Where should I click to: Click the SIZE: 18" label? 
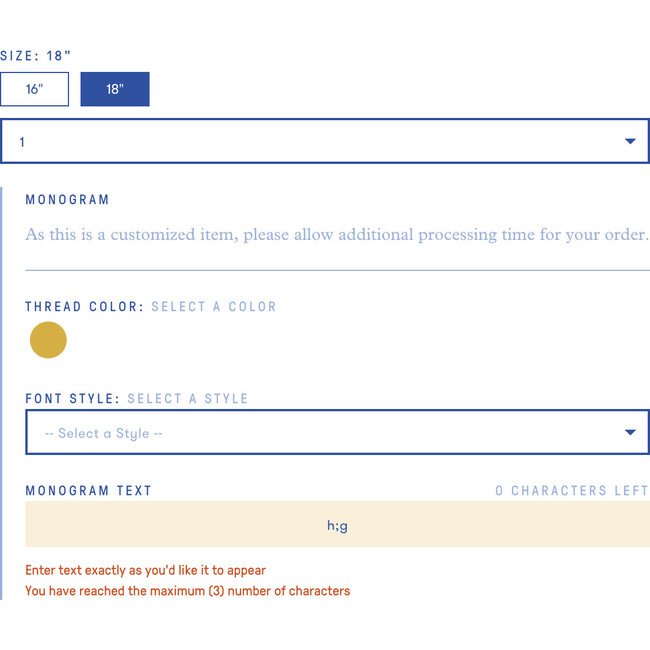pyautogui.click(x=35, y=56)
